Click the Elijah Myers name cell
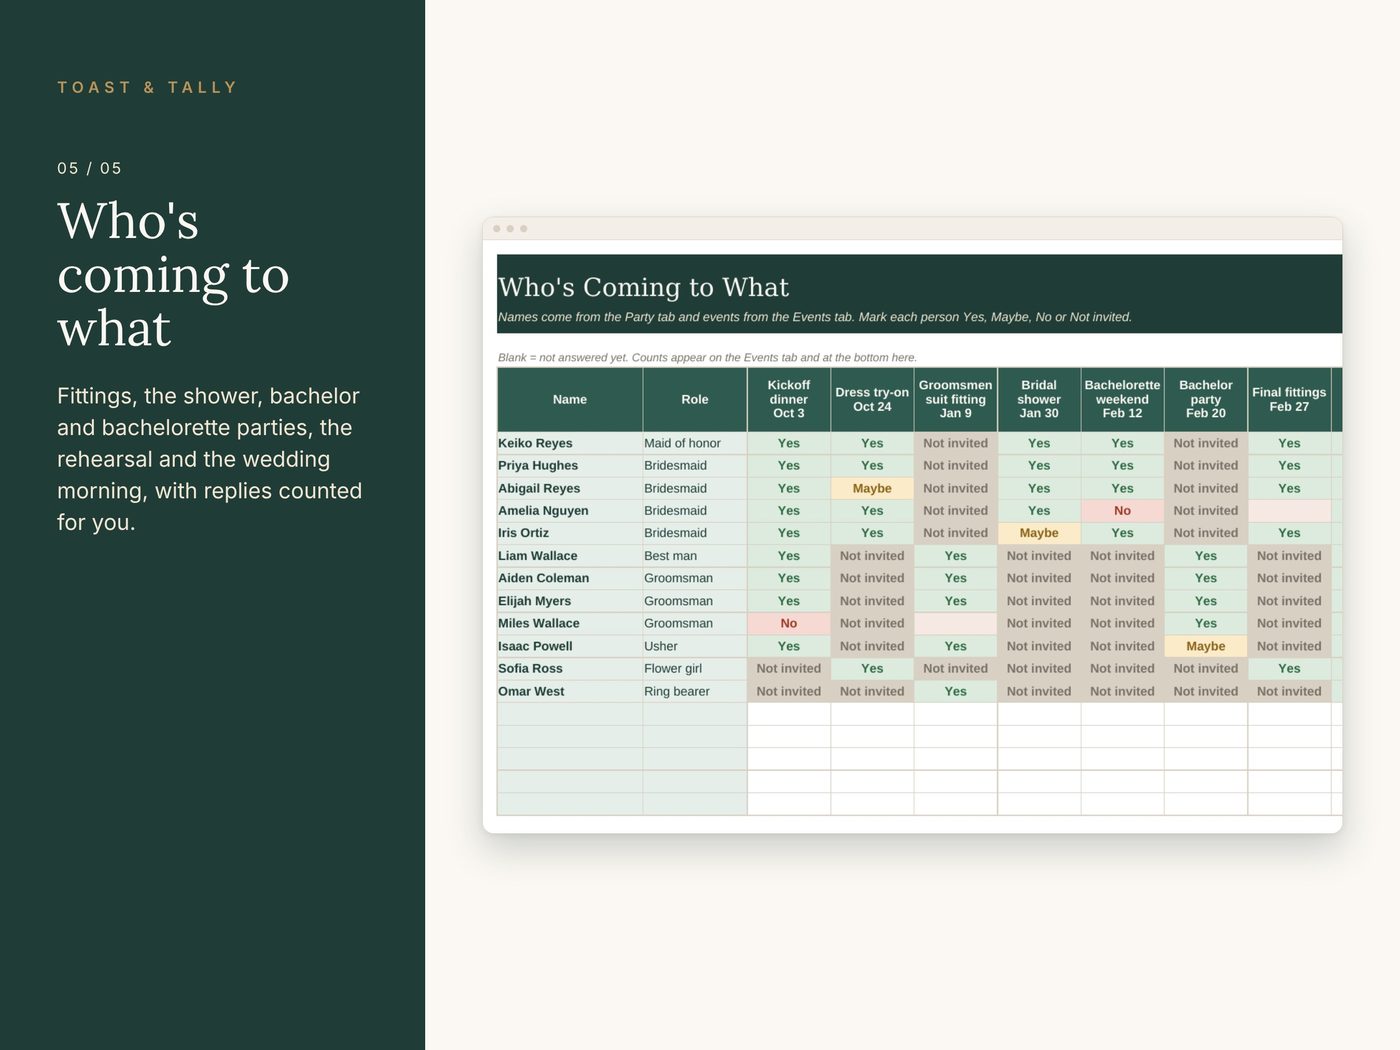Viewport: 1400px width, 1050px height. 570,601
